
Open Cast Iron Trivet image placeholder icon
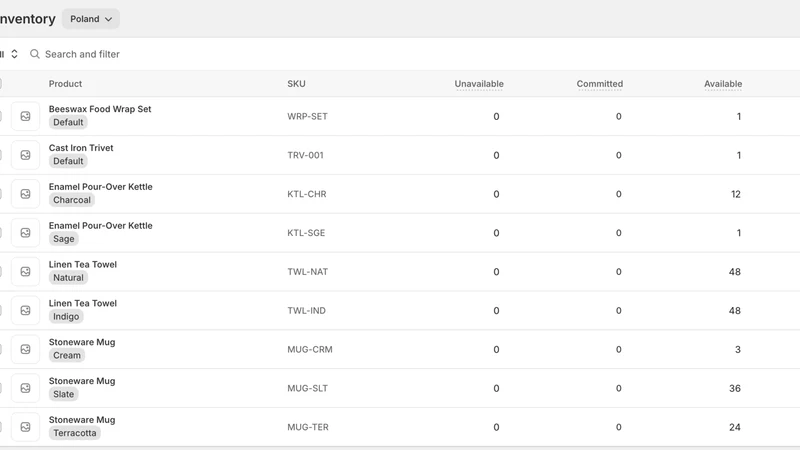26,155
